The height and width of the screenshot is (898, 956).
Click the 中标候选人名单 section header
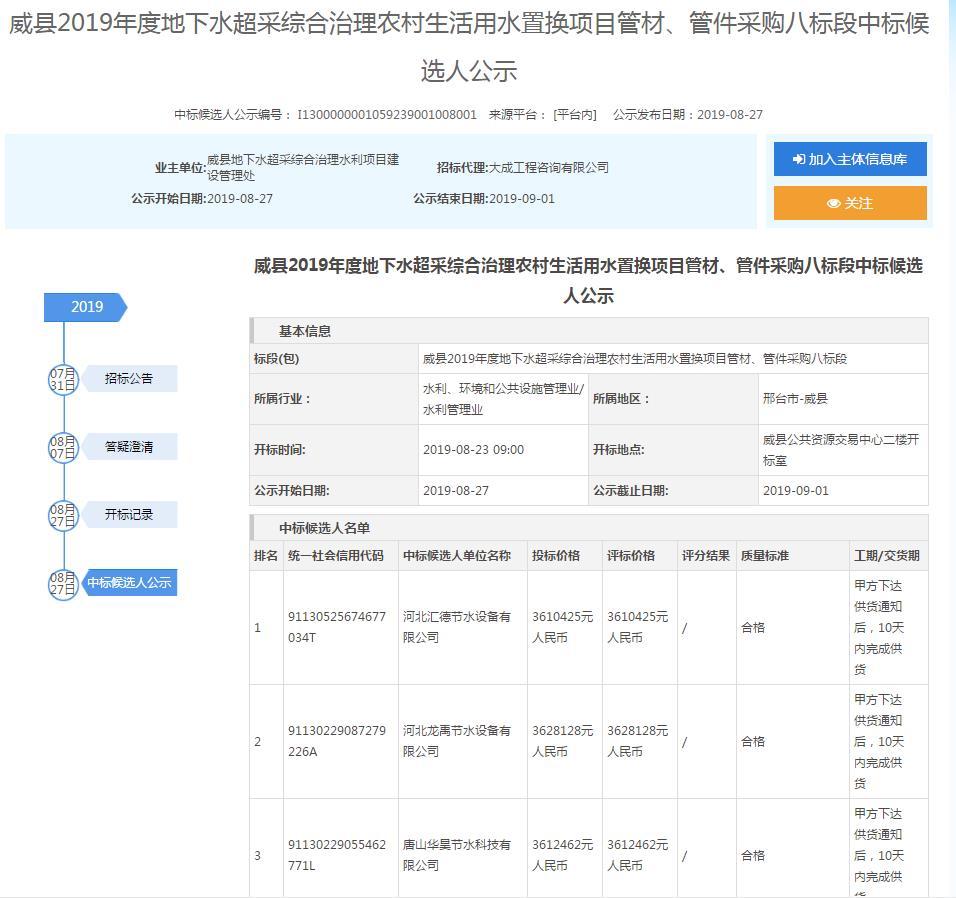[x=324, y=528]
